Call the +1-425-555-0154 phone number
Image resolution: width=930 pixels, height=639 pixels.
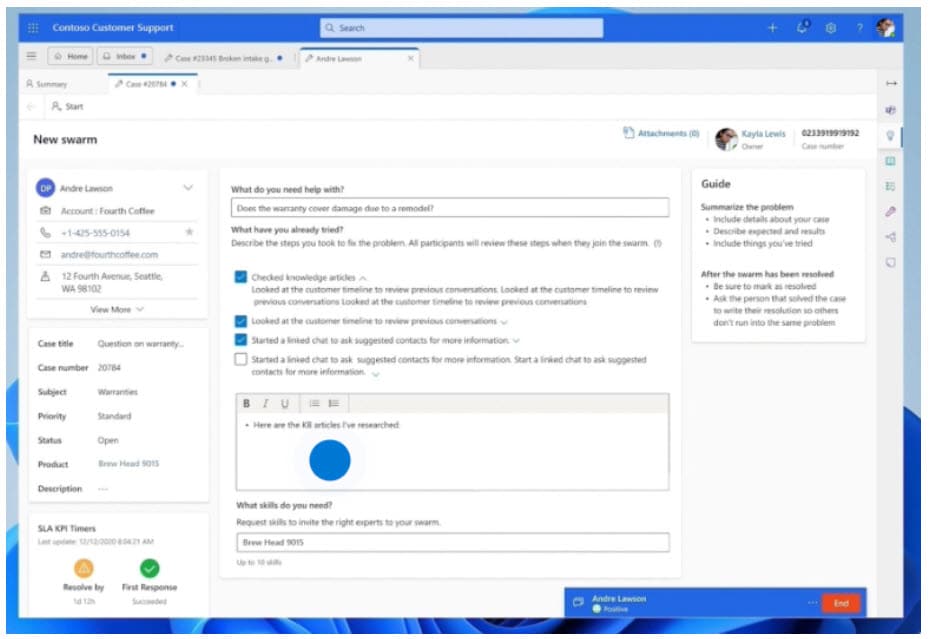[x=95, y=233]
